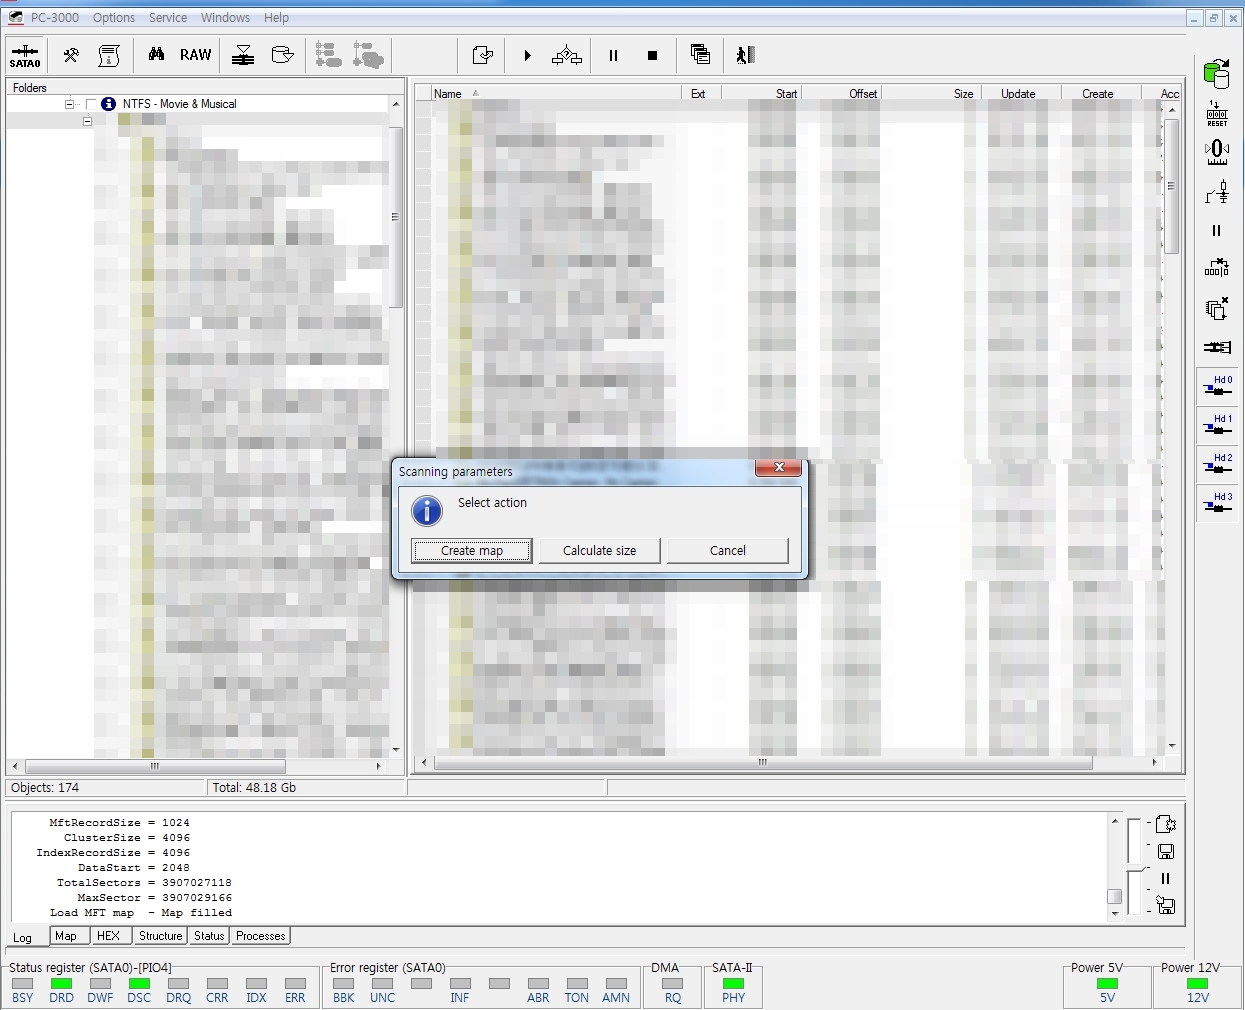Click the sector skip icon in sidebar
This screenshot has width=1245, height=1010.
(1217, 267)
